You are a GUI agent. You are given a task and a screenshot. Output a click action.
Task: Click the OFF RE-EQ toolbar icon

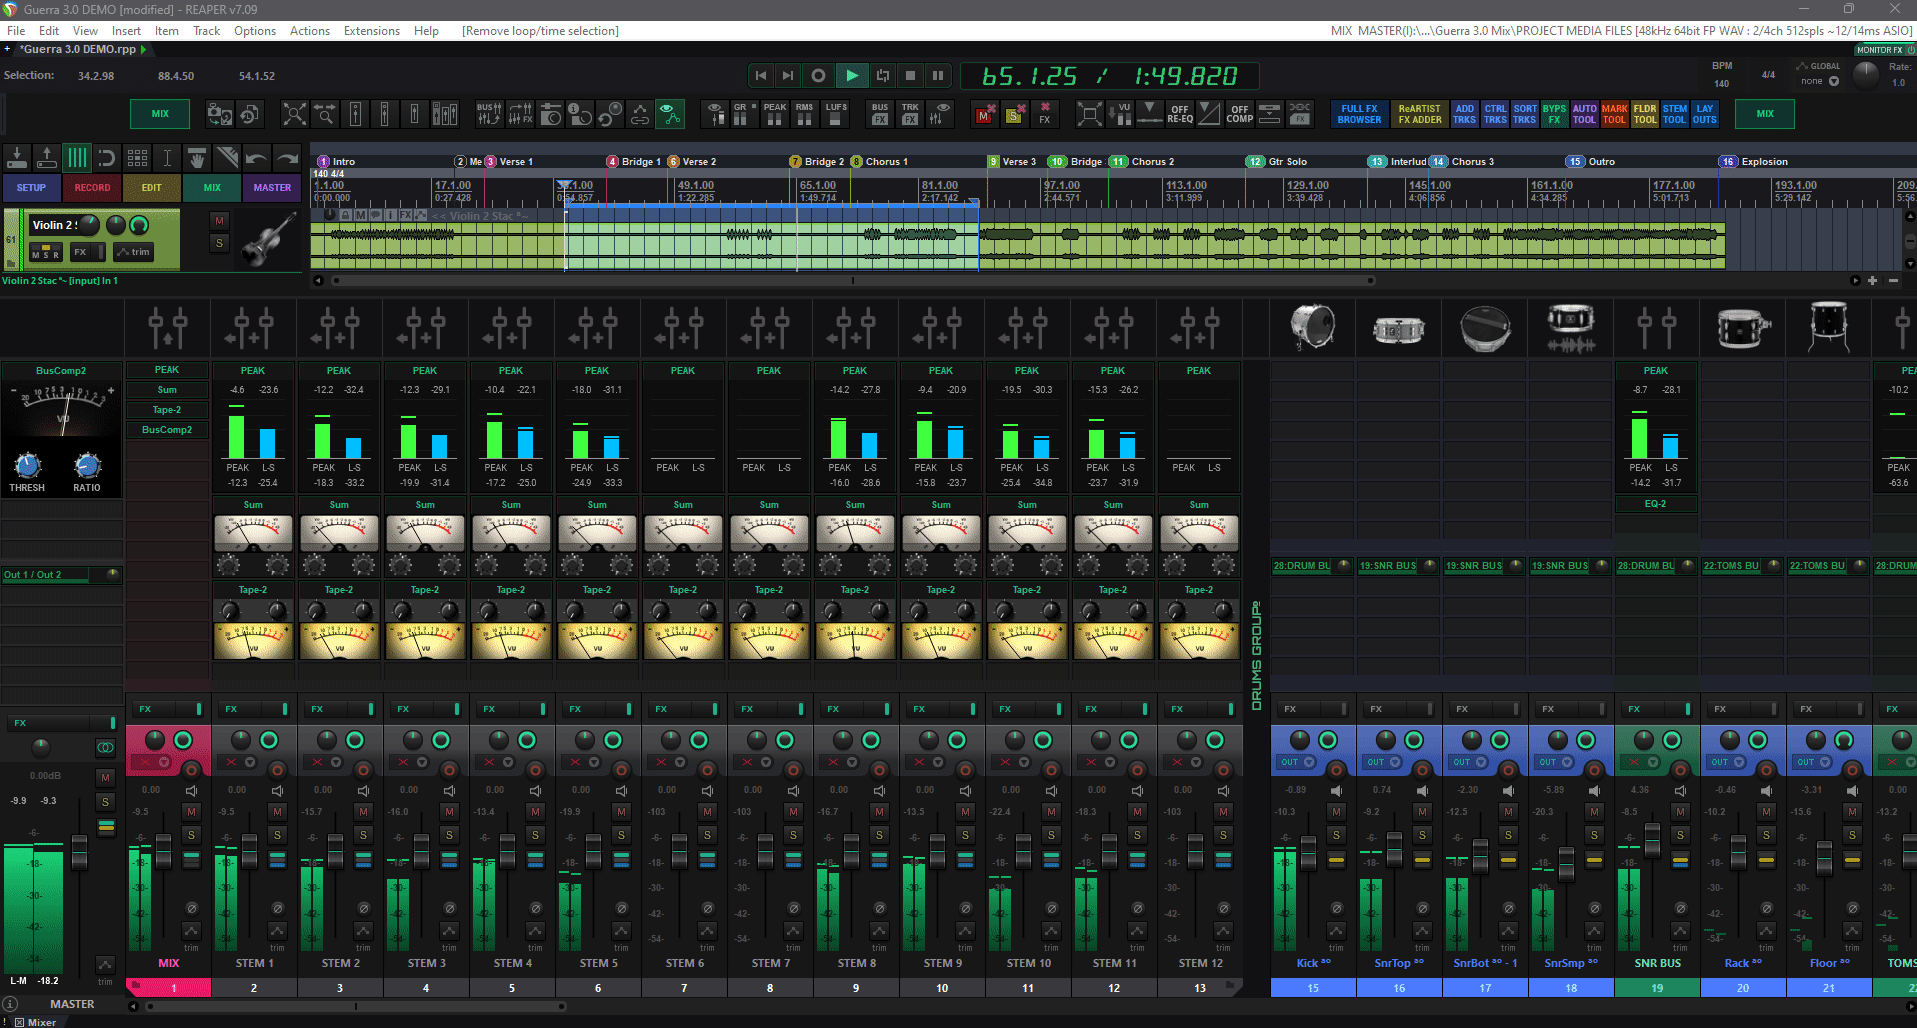click(x=1180, y=114)
